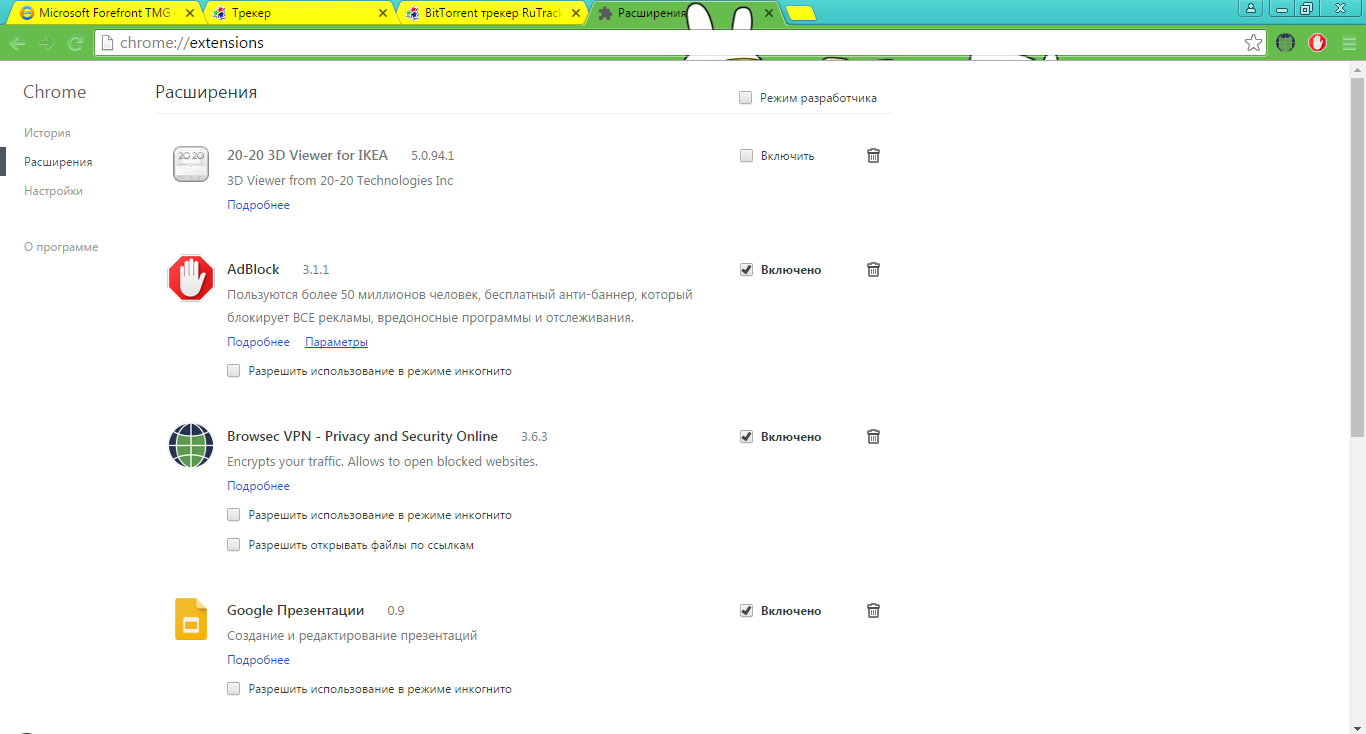The image size is (1366, 734).
Task: Click the 20-20 3D Viewer extension icon
Action: pyautogui.click(x=190, y=164)
